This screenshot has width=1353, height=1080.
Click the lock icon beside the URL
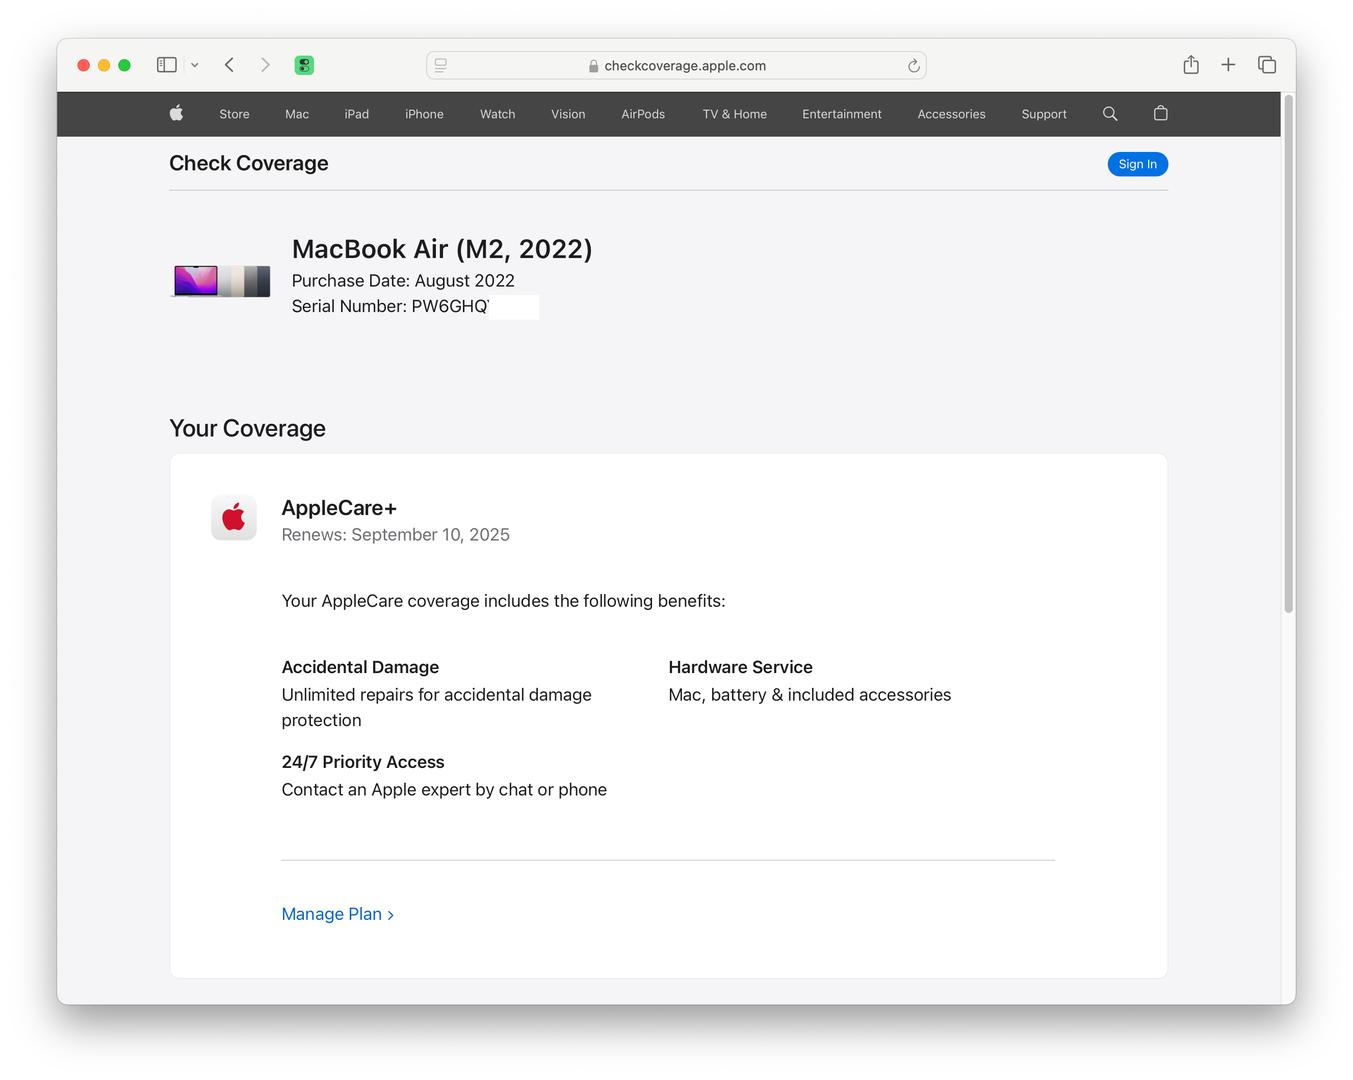tap(594, 66)
